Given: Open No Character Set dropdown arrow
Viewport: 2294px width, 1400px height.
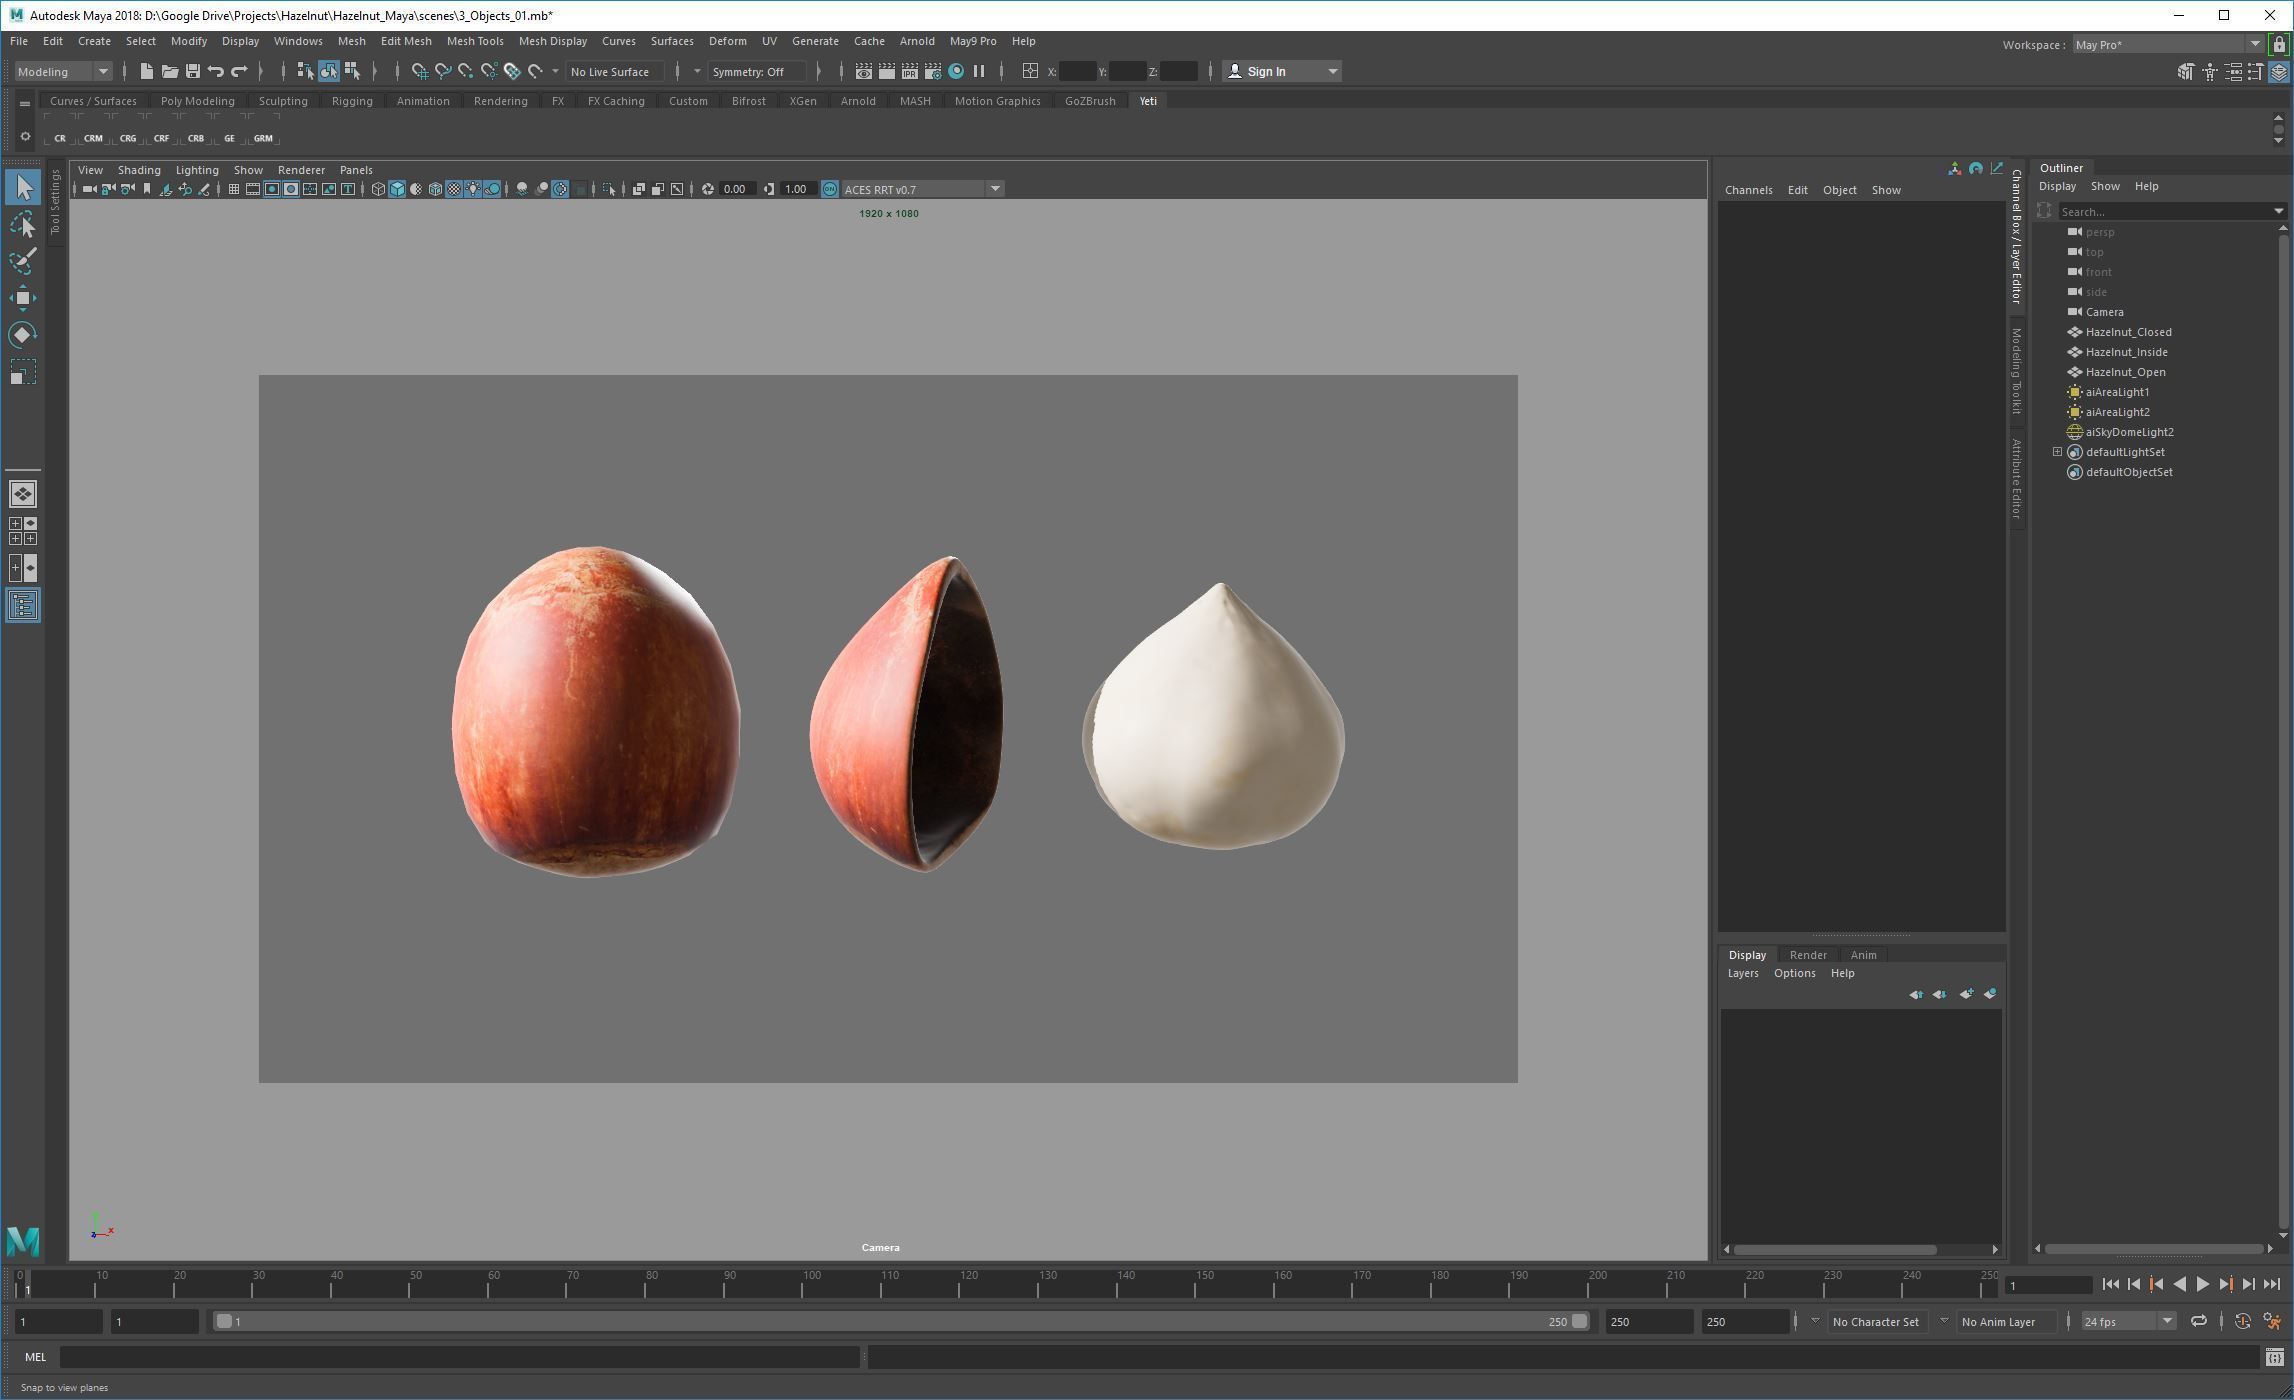Looking at the screenshot, I should (1815, 1321).
